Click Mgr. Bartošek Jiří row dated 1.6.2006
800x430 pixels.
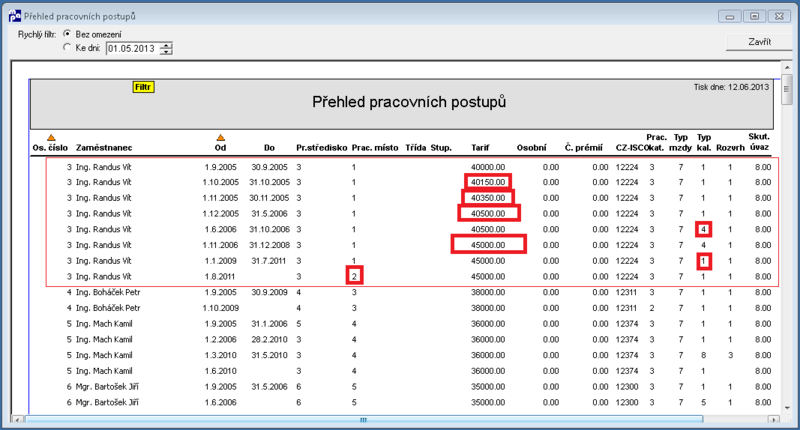(107, 402)
